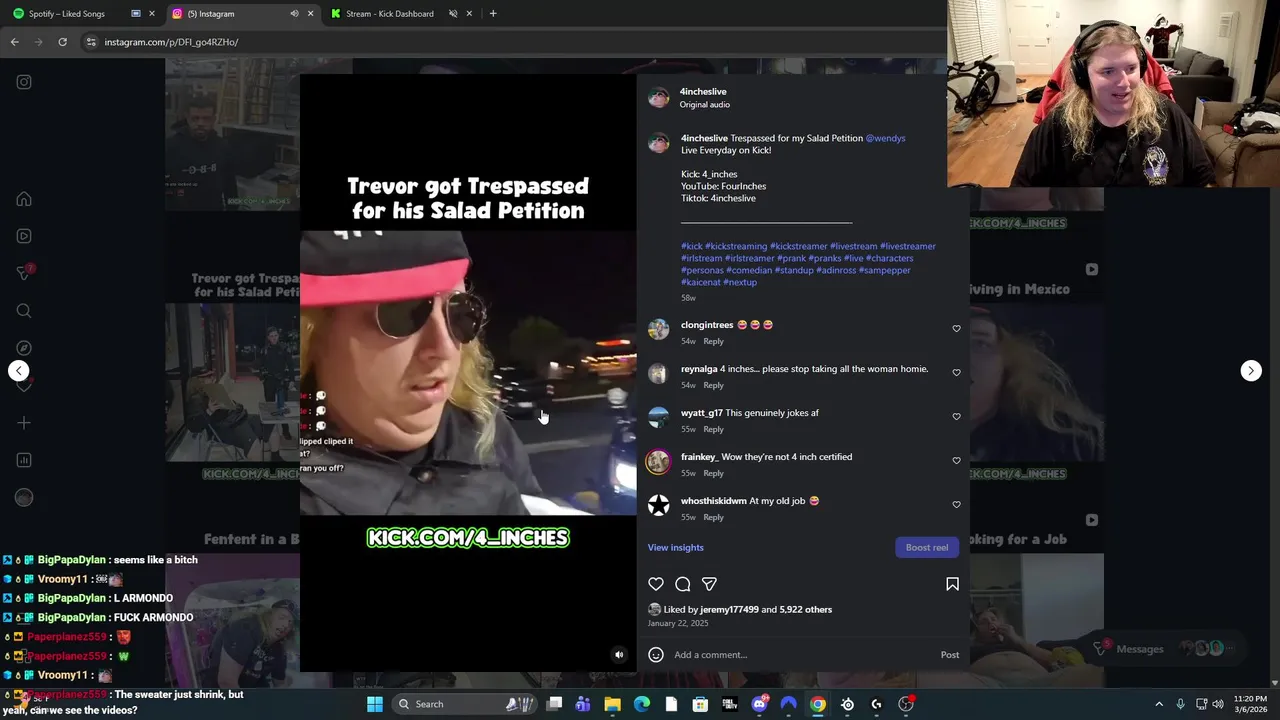Open File Explorer from taskbar

[x=612, y=704]
